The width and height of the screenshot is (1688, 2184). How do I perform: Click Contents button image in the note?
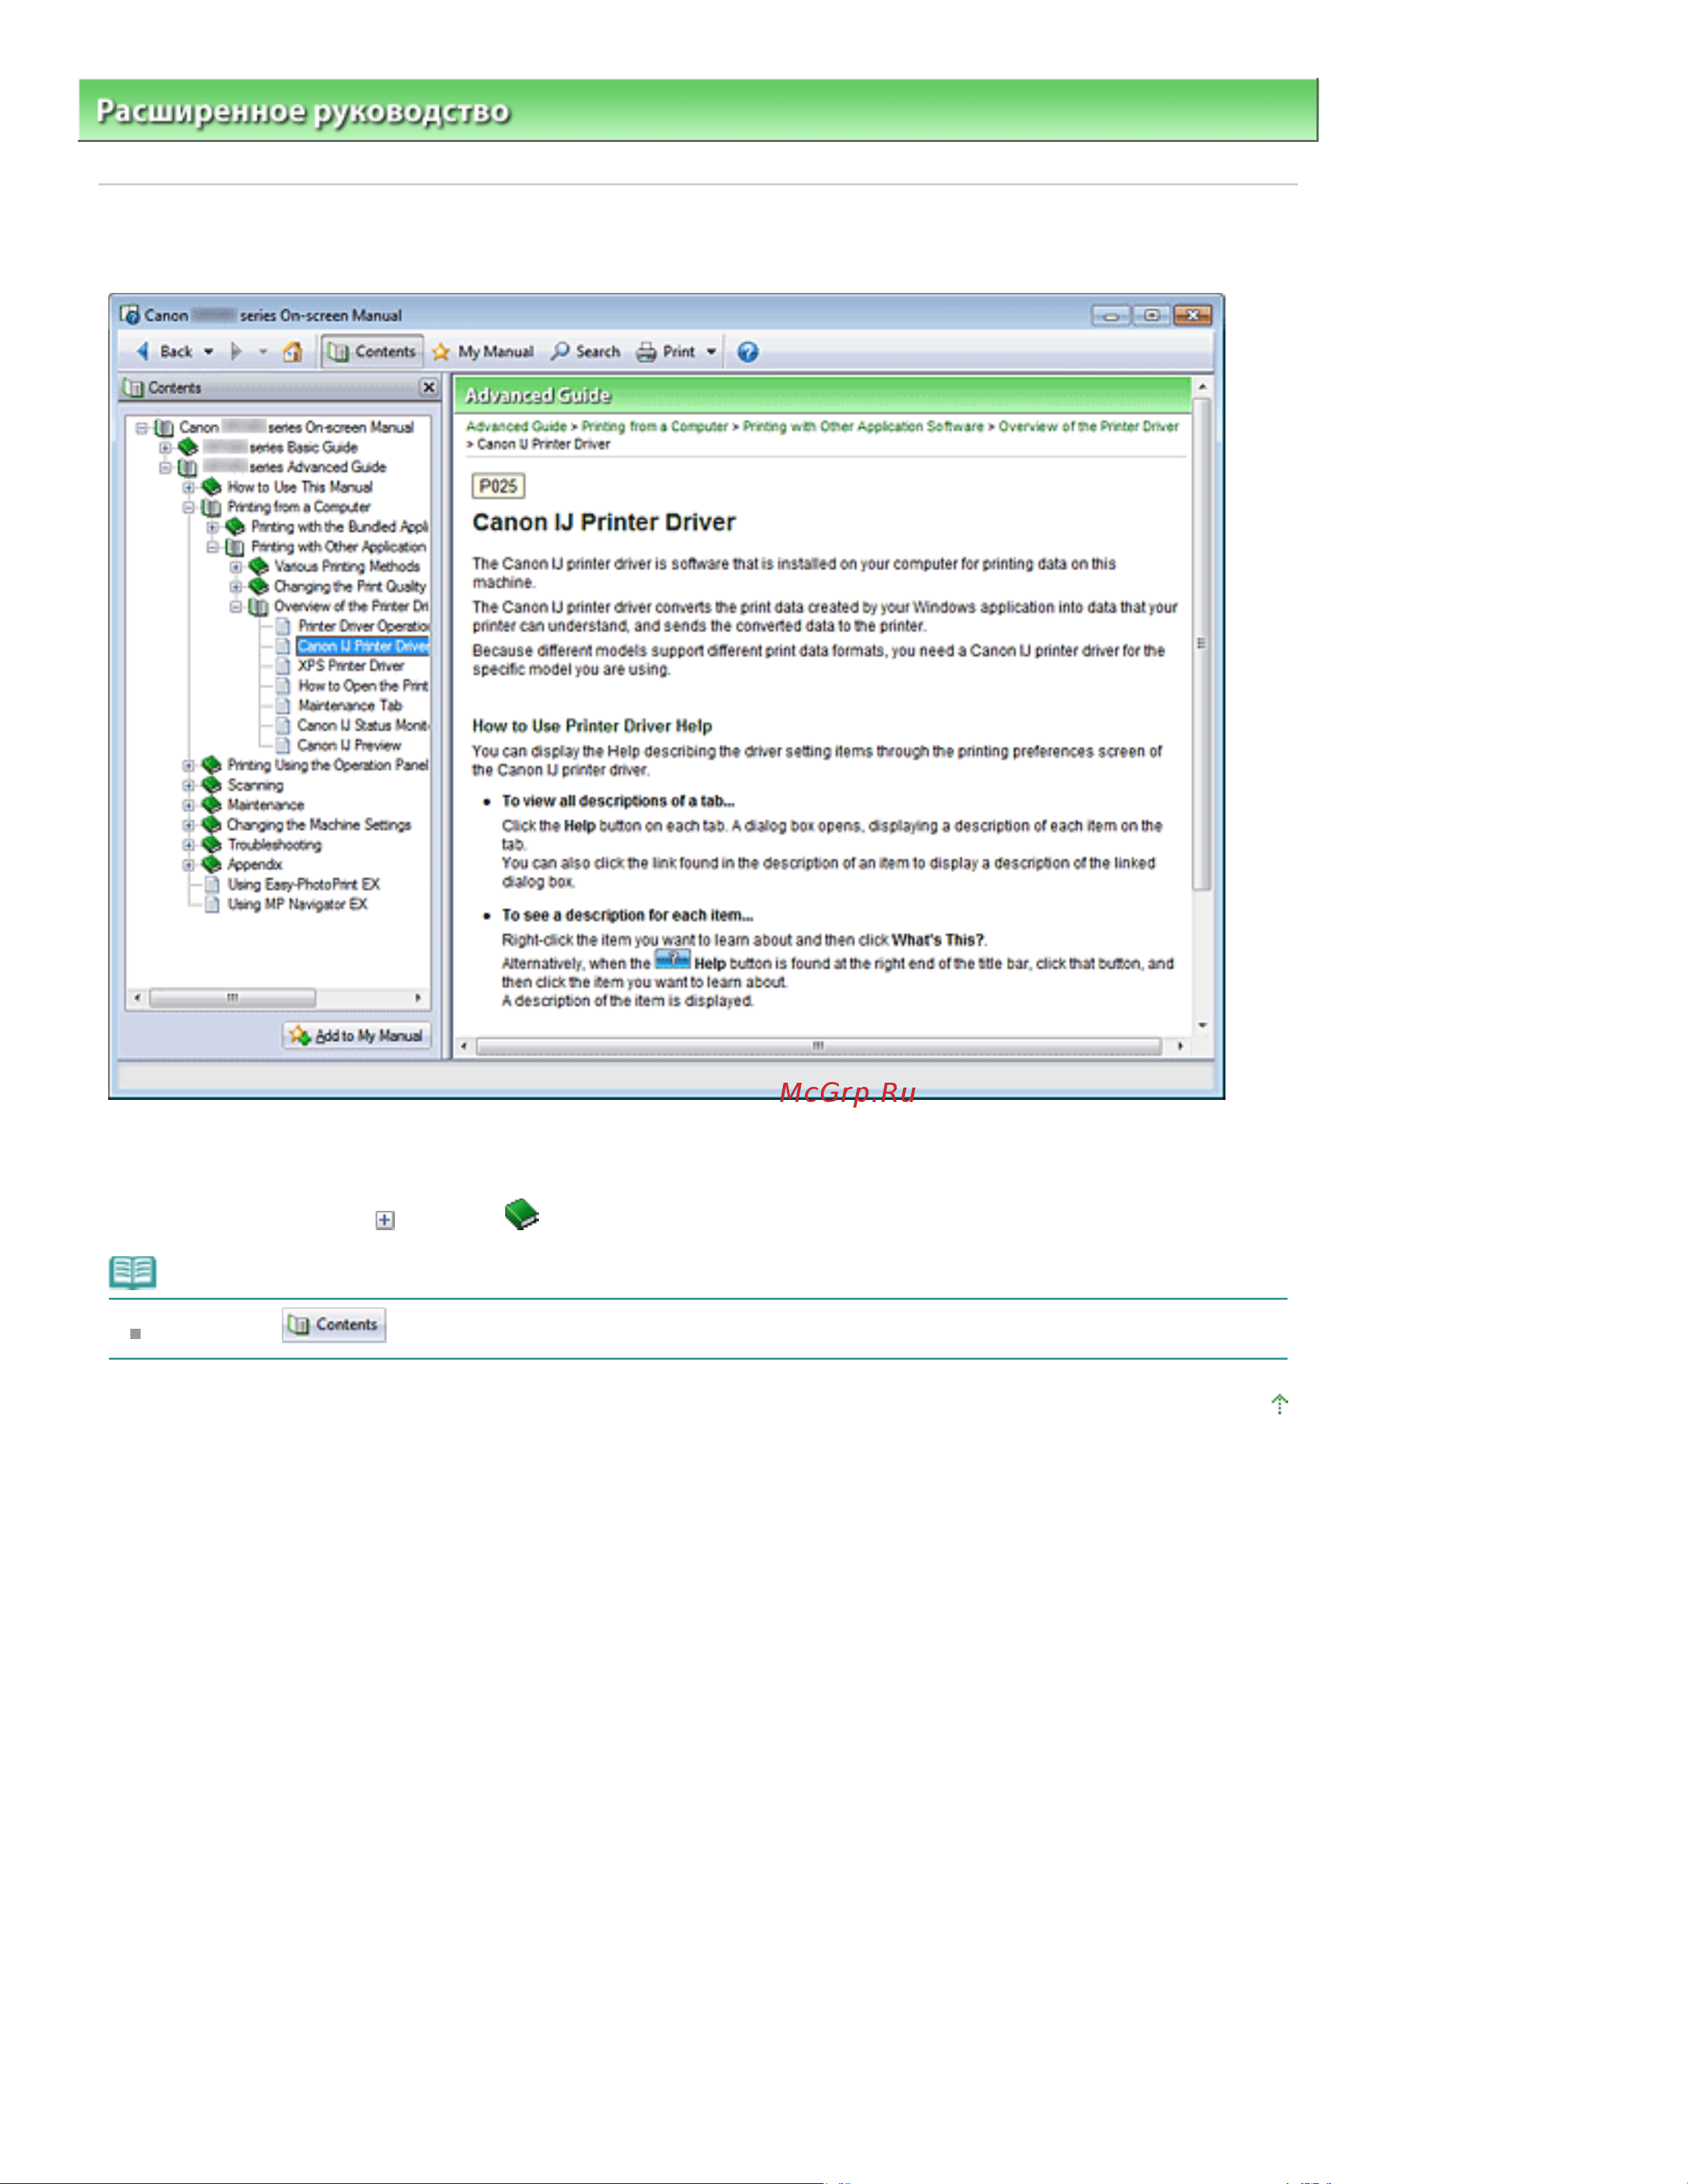click(x=334, y=1325)
